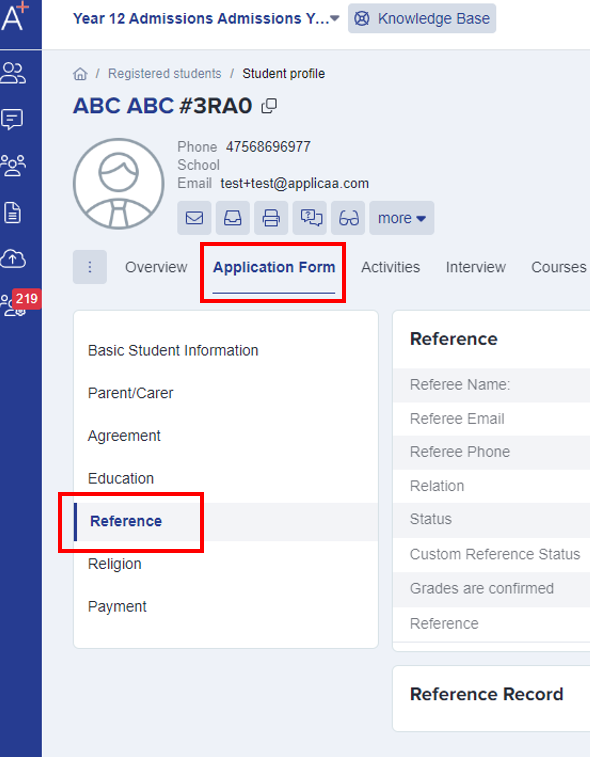Click the inbox tray action button
This screenshot has height=757, width=590.
click(233, 218)
